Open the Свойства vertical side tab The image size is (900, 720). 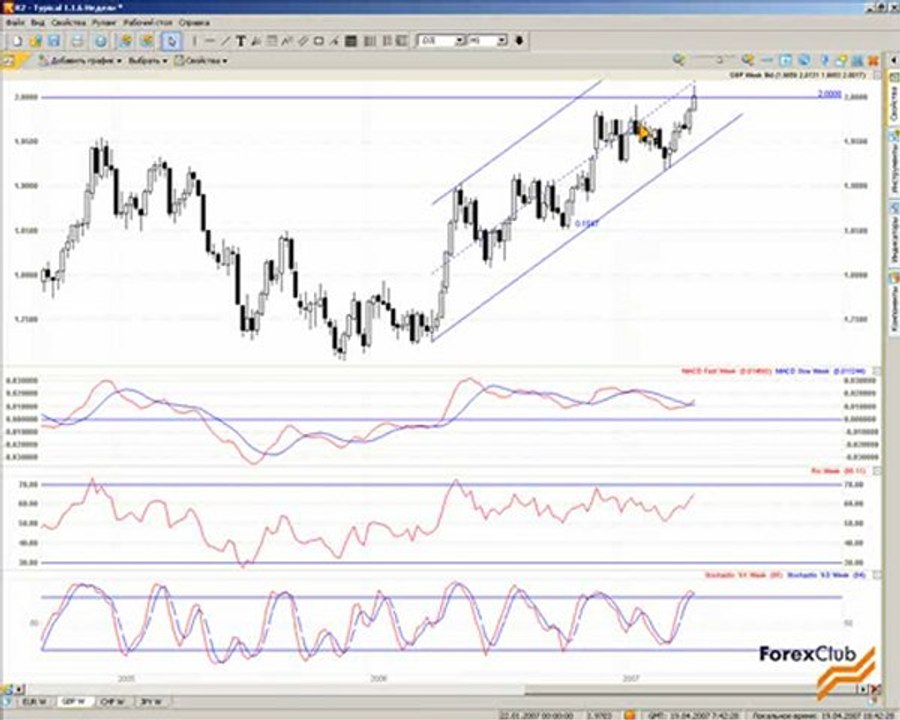894,98
